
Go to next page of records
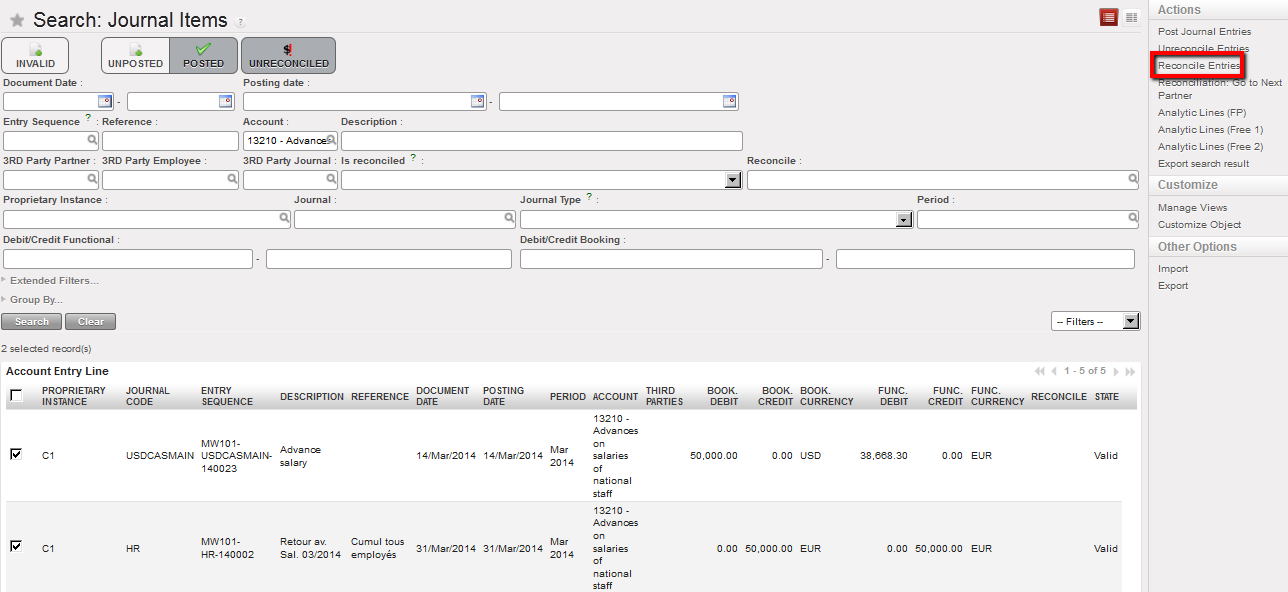coord(1116,372)
